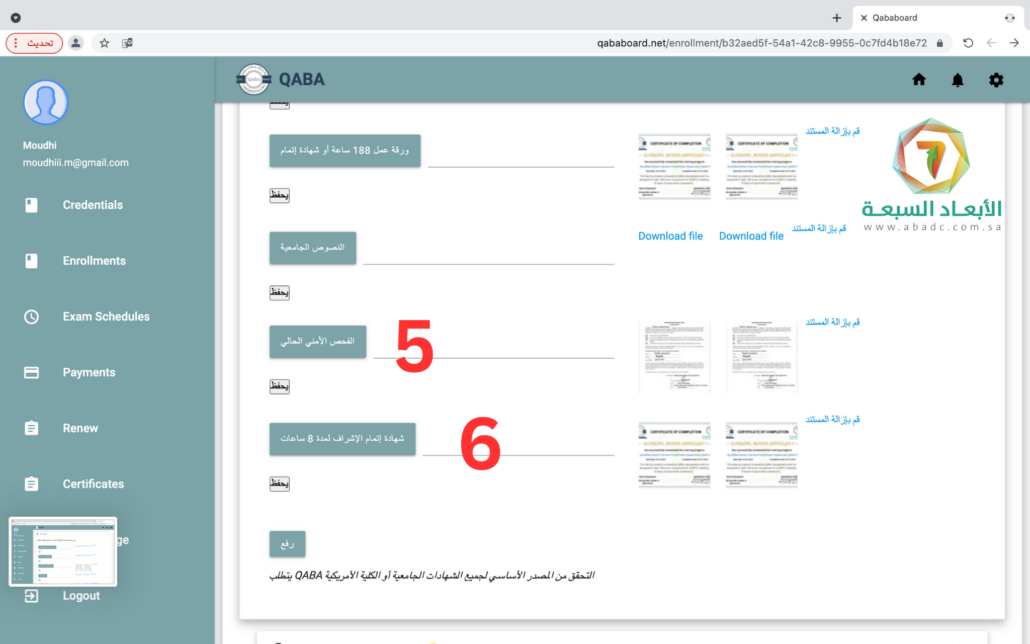Viewport: 1030px width, 644px height.
Task: Open the floating screenshot preview thumbnail
Action: (63, 551)
